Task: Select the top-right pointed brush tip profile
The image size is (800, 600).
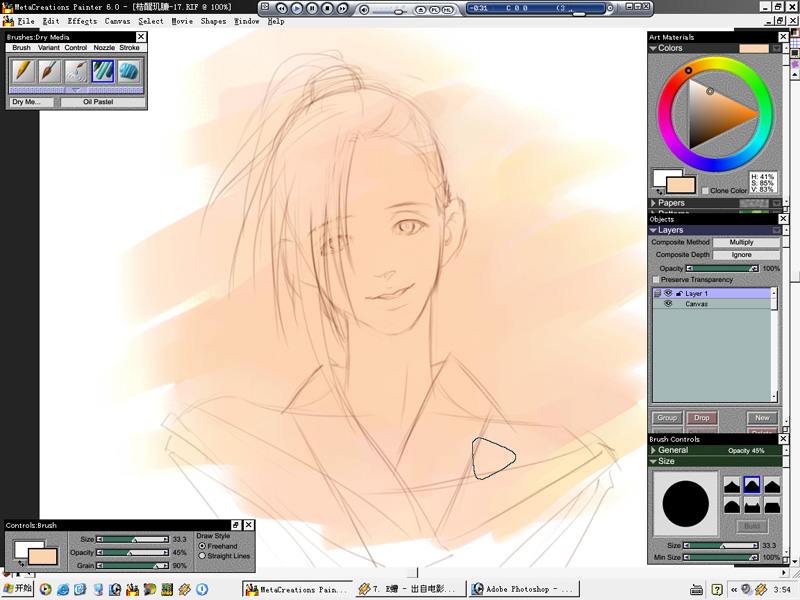Action: coord(771,485)
